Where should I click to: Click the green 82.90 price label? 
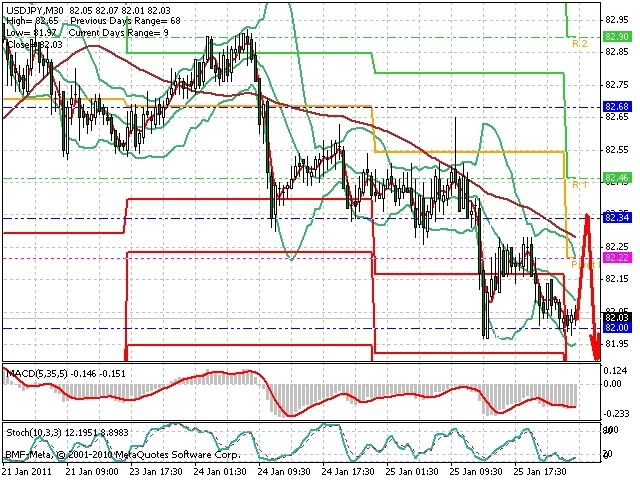click(x=617, y=37)
